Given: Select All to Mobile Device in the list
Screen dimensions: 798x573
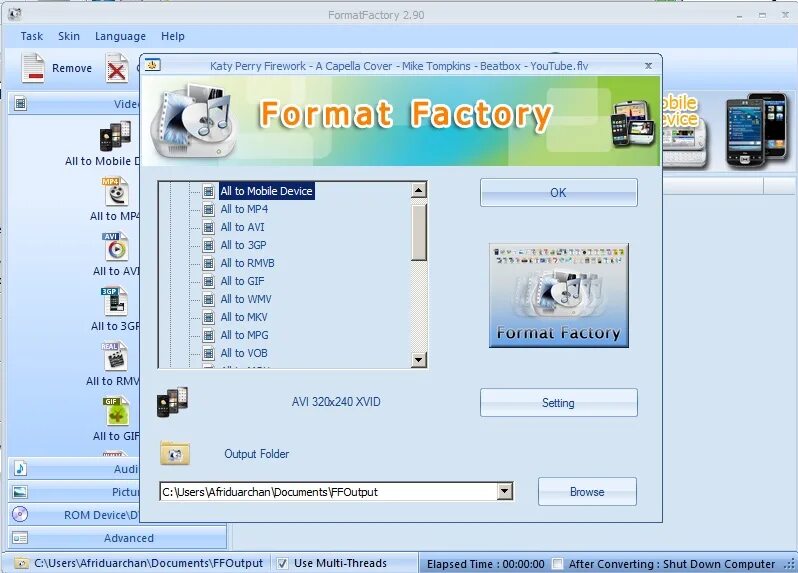Looking at the screenshot, I should 266,191.
